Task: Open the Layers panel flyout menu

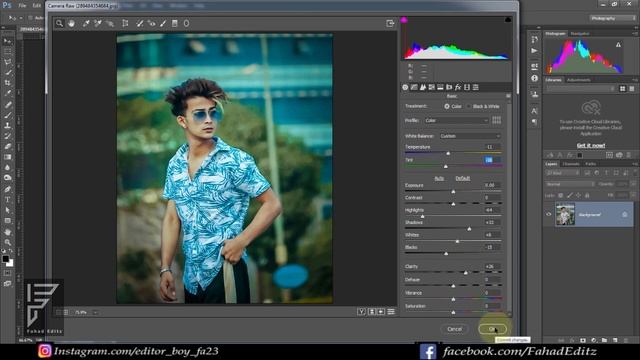Action: click(x=635, y=164)
